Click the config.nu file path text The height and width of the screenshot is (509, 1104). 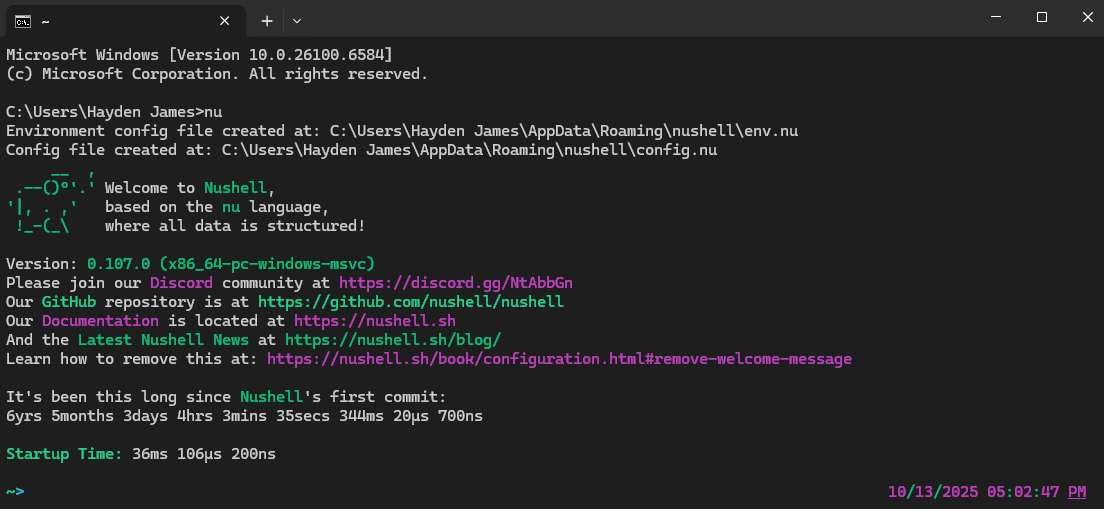pos(469,150)
